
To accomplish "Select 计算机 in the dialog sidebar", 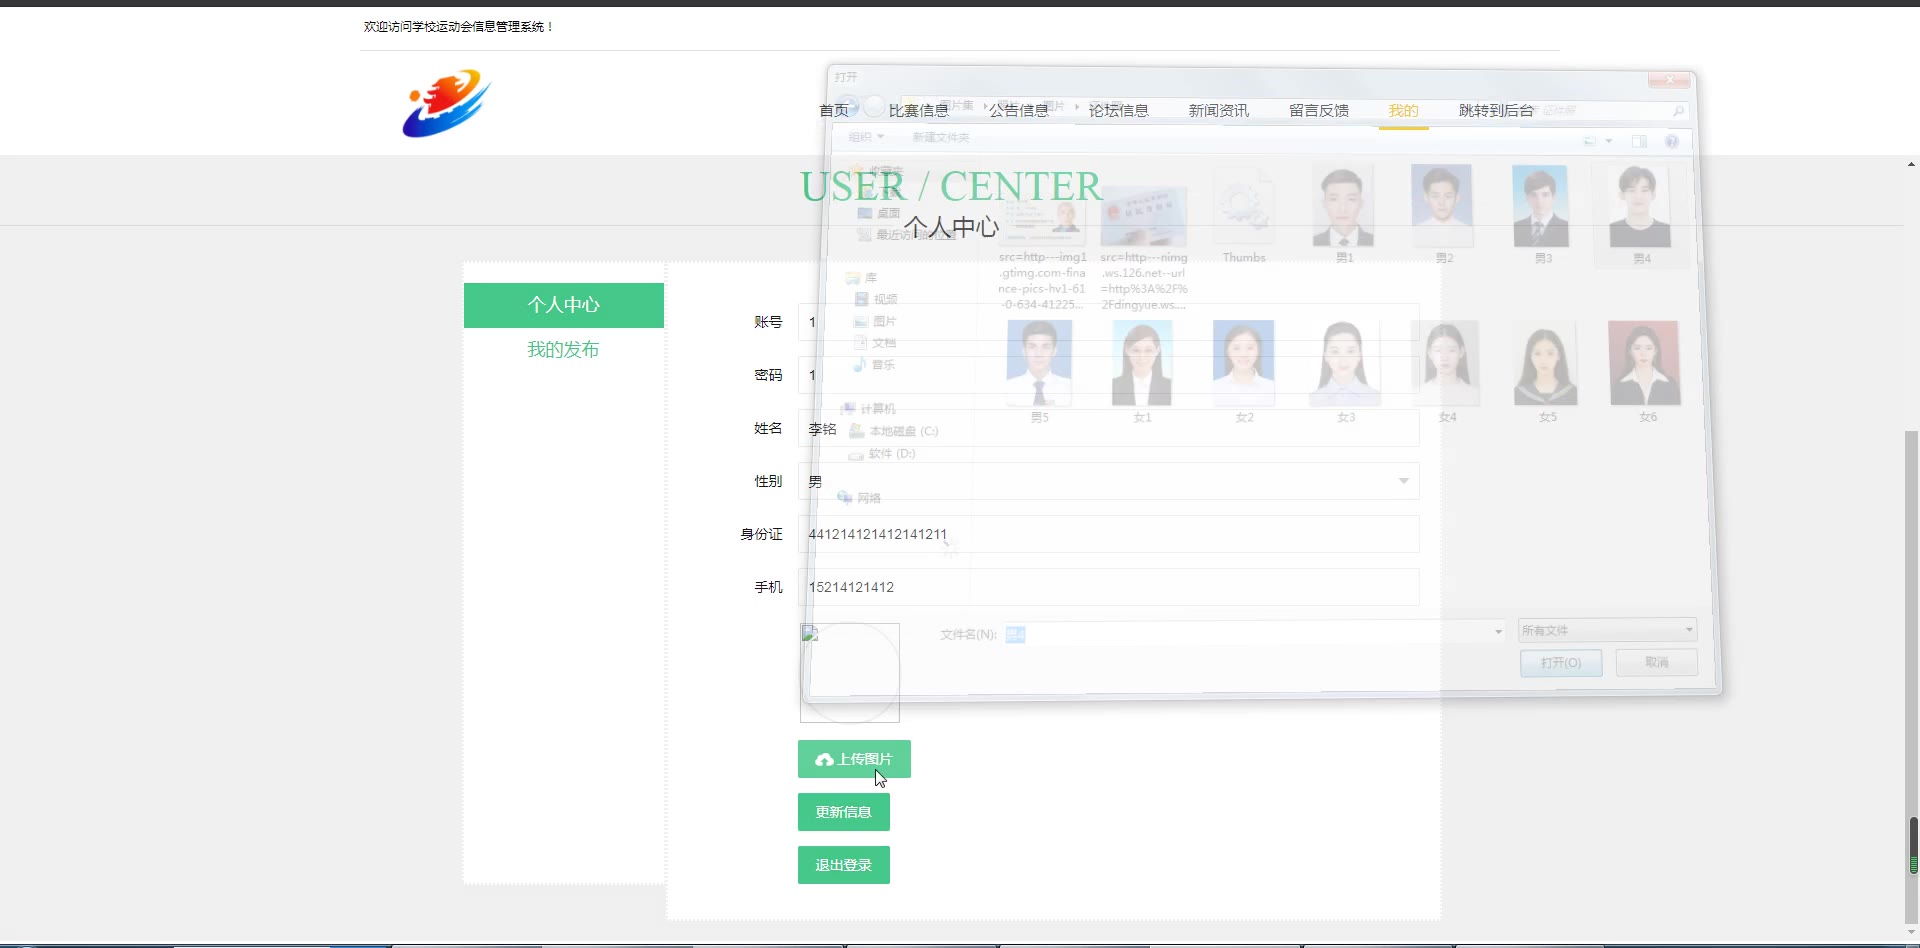I will [868, 409].
